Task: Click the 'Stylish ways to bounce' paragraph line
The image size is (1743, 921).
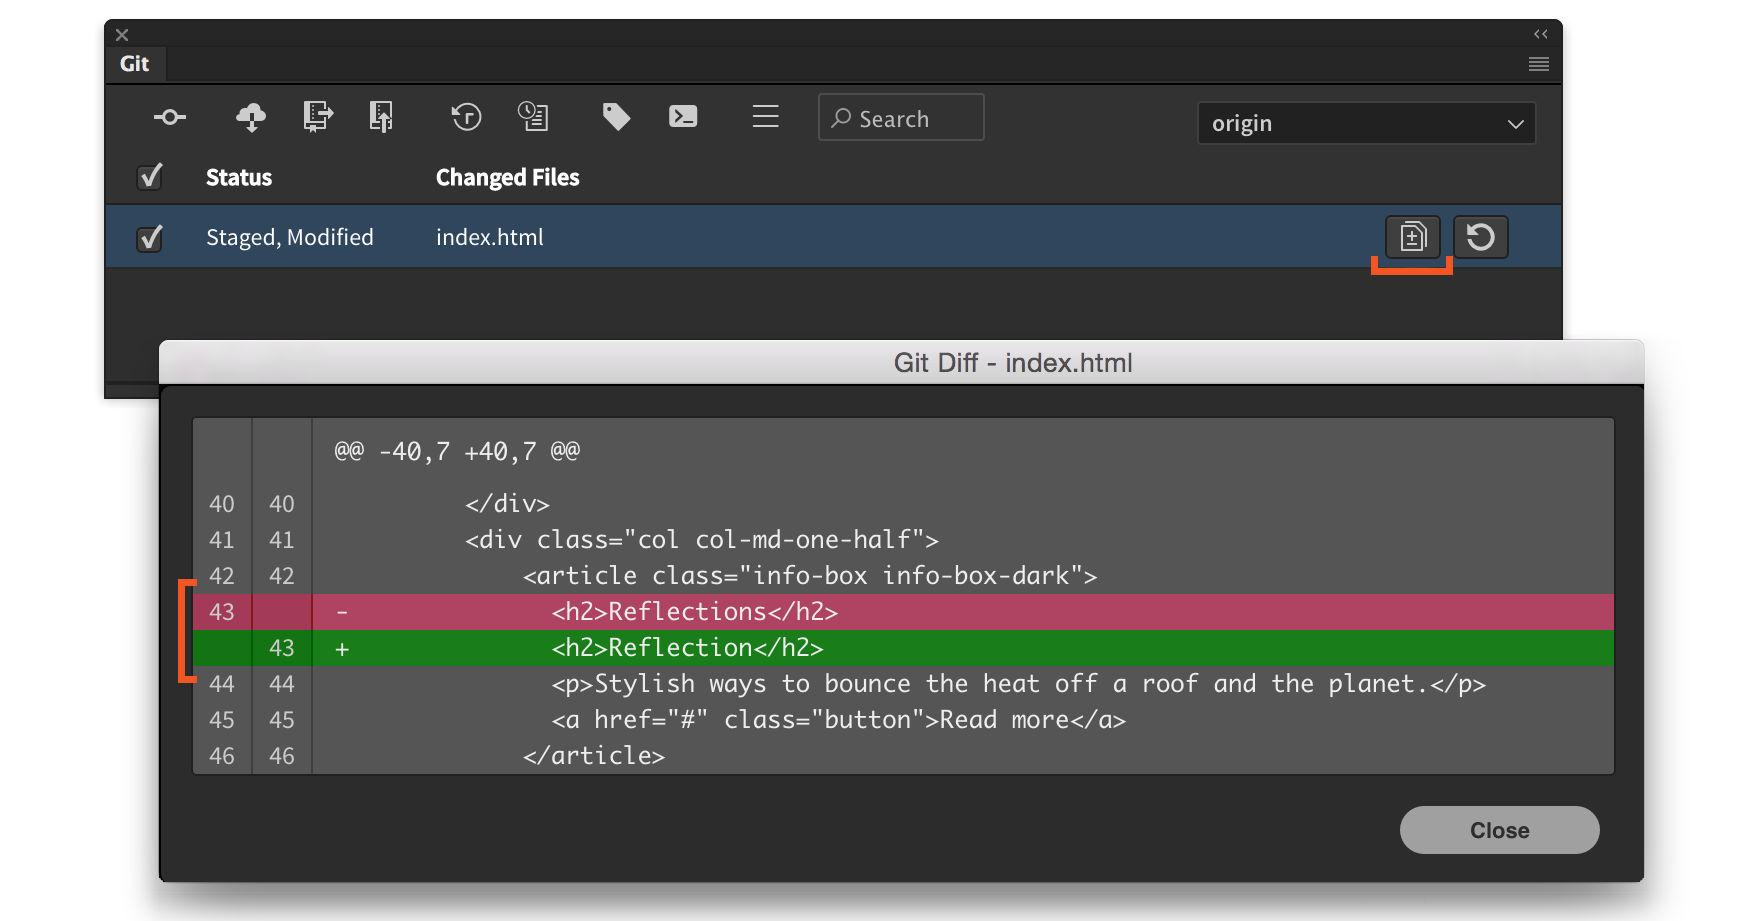Action: point(903,684)
